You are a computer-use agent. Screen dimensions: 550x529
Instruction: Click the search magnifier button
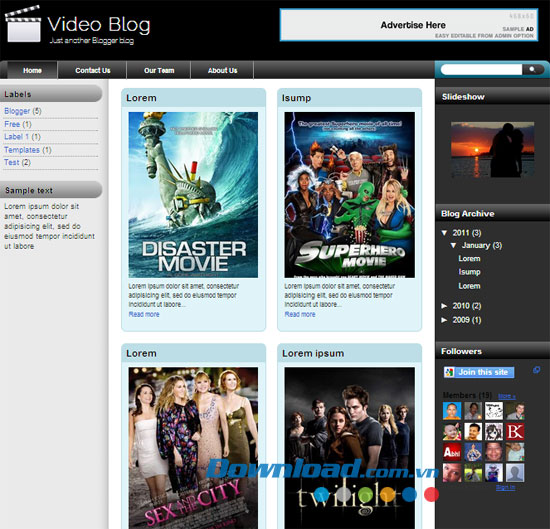pos(532,69)
